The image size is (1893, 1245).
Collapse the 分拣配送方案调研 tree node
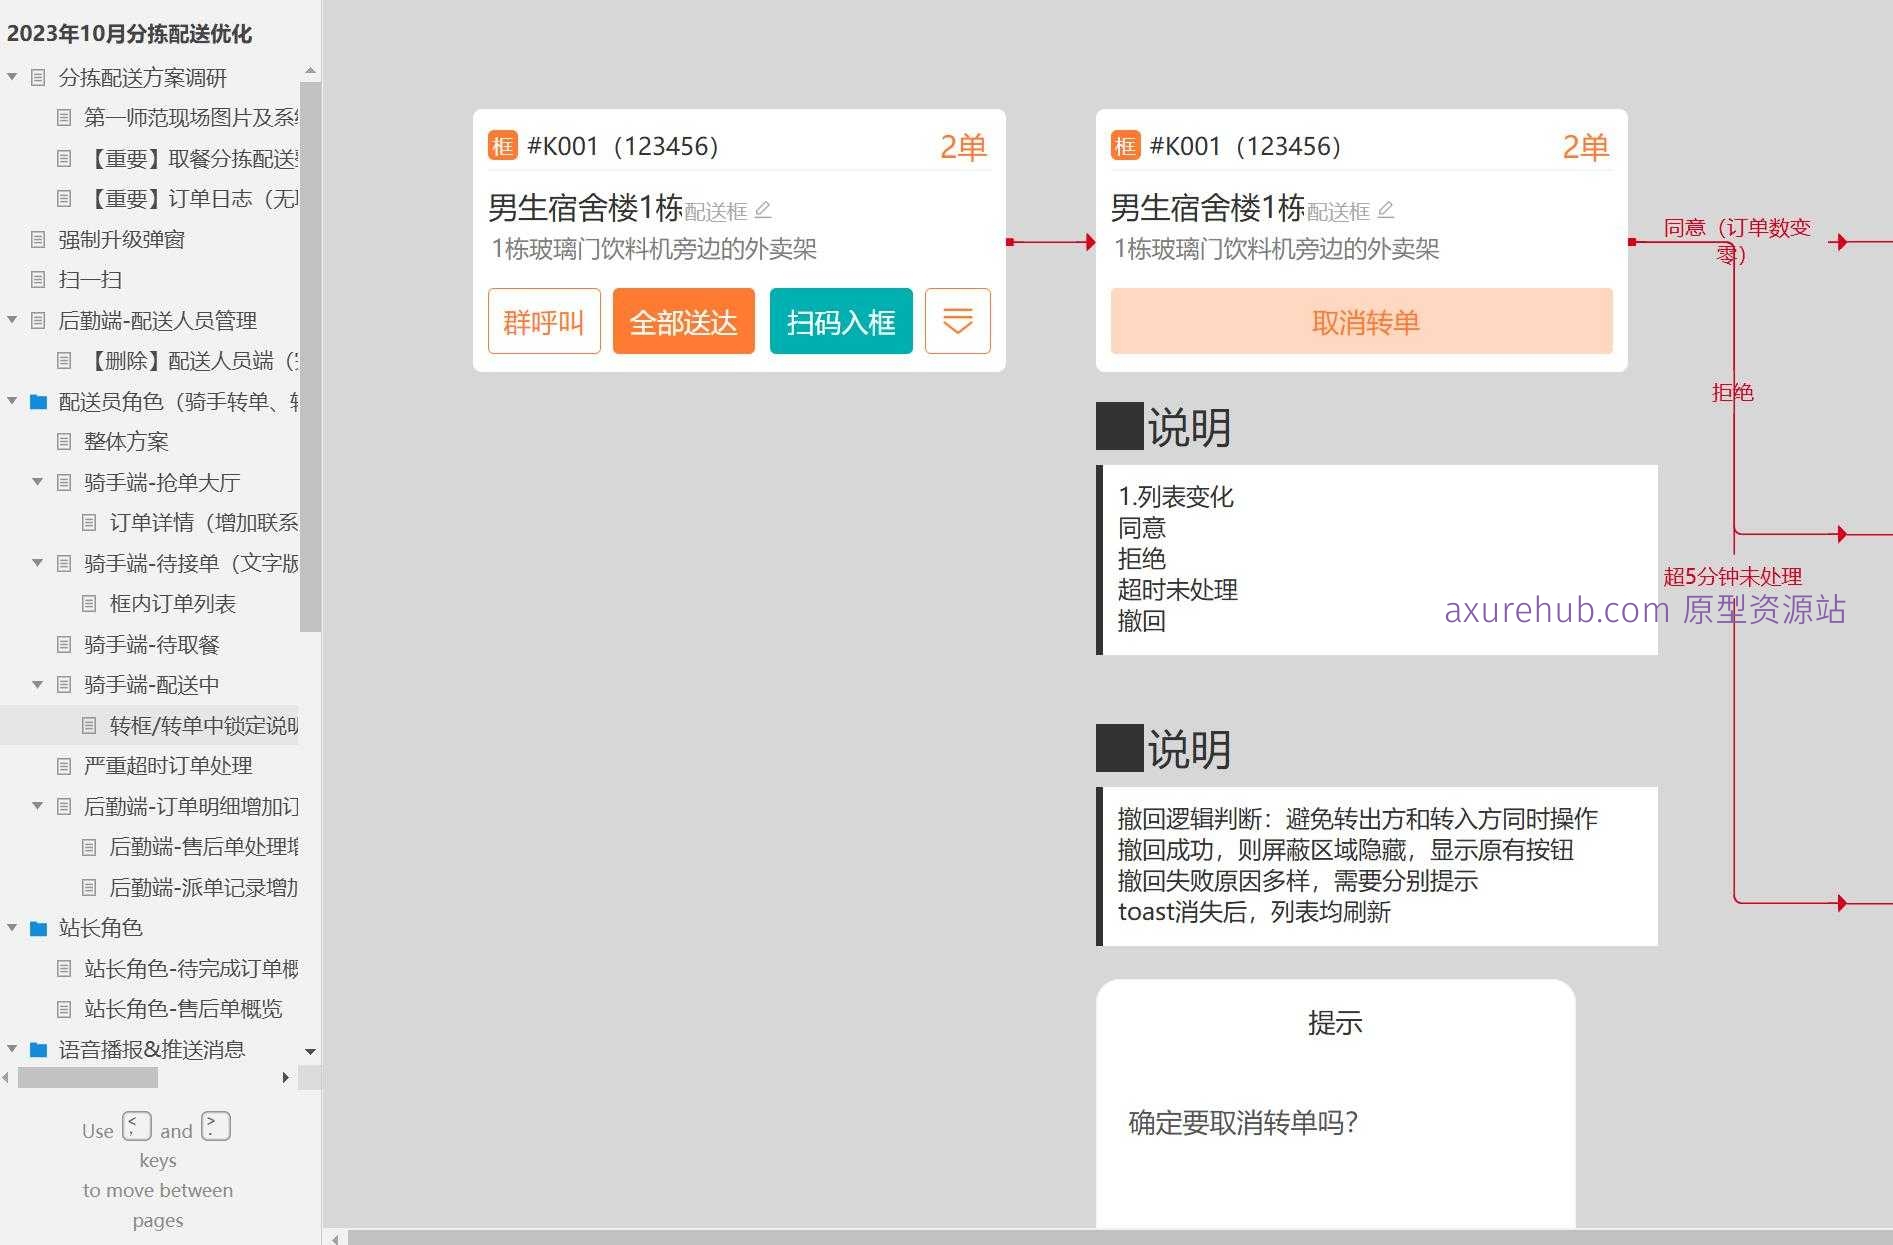click(12, 77)
